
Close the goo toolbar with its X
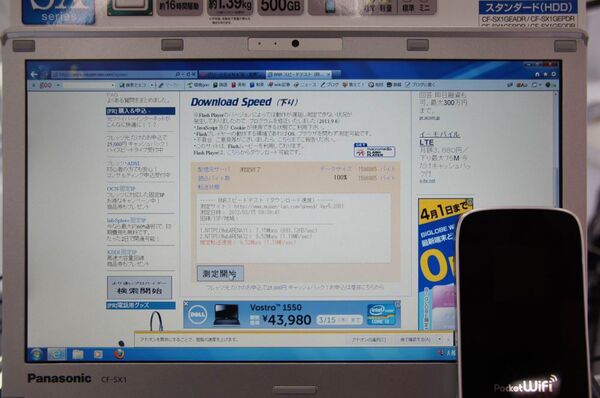coord(34,85)
